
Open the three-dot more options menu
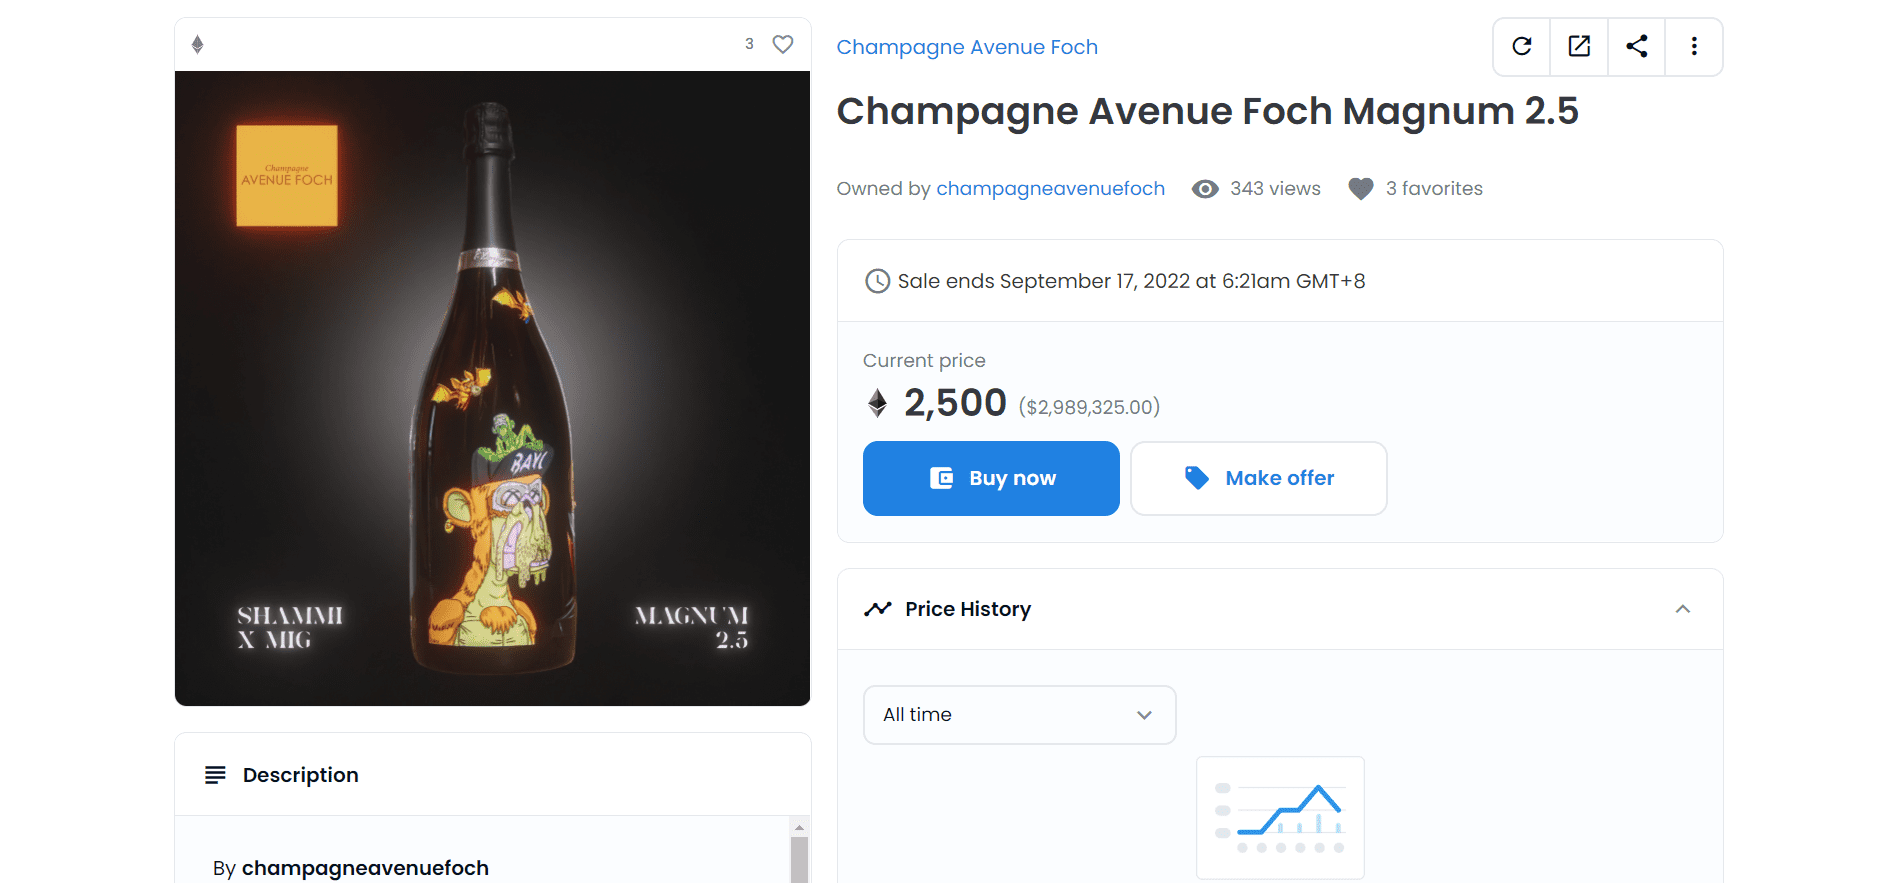tap(1694, 46)
